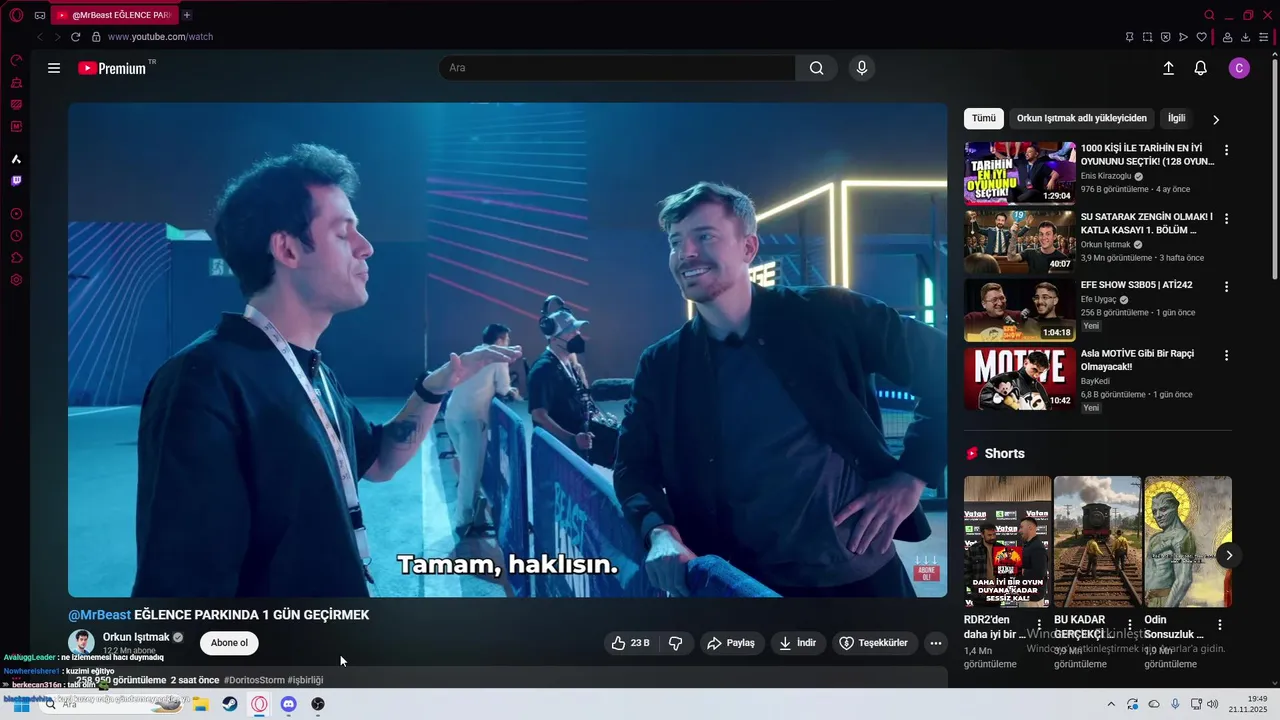The image size is (1280, 720).
Task: Open Extensions puzzle icon in sidebar
Action: pos(16,258)
